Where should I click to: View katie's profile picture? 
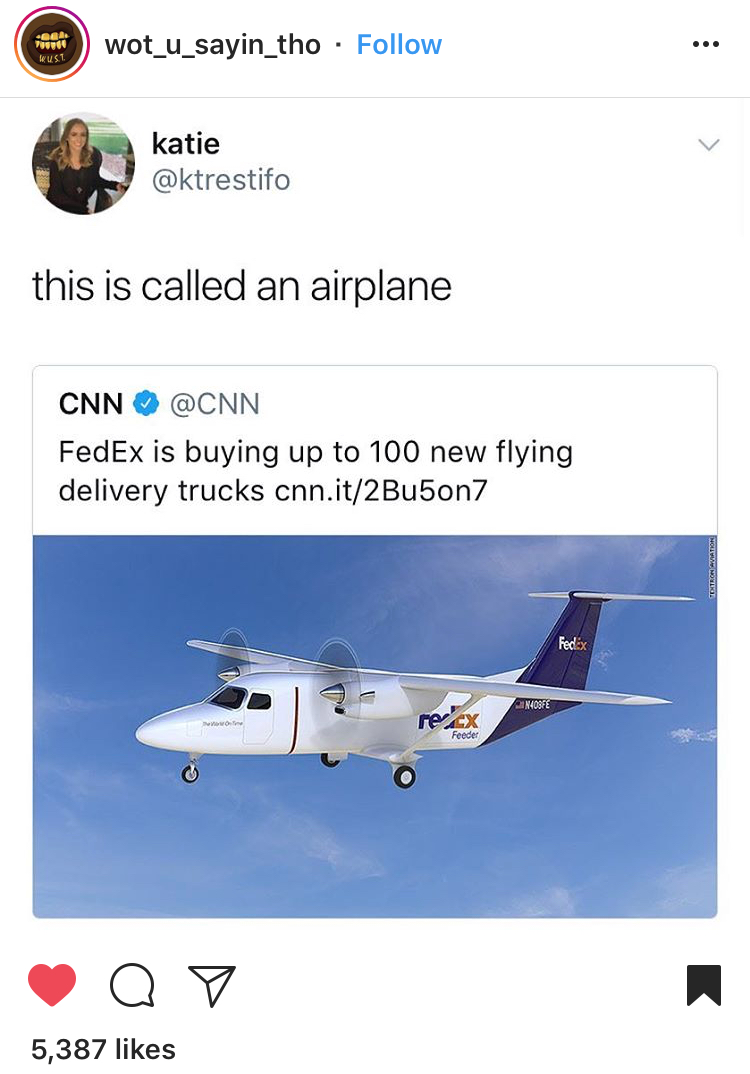(x=83, y=164)
